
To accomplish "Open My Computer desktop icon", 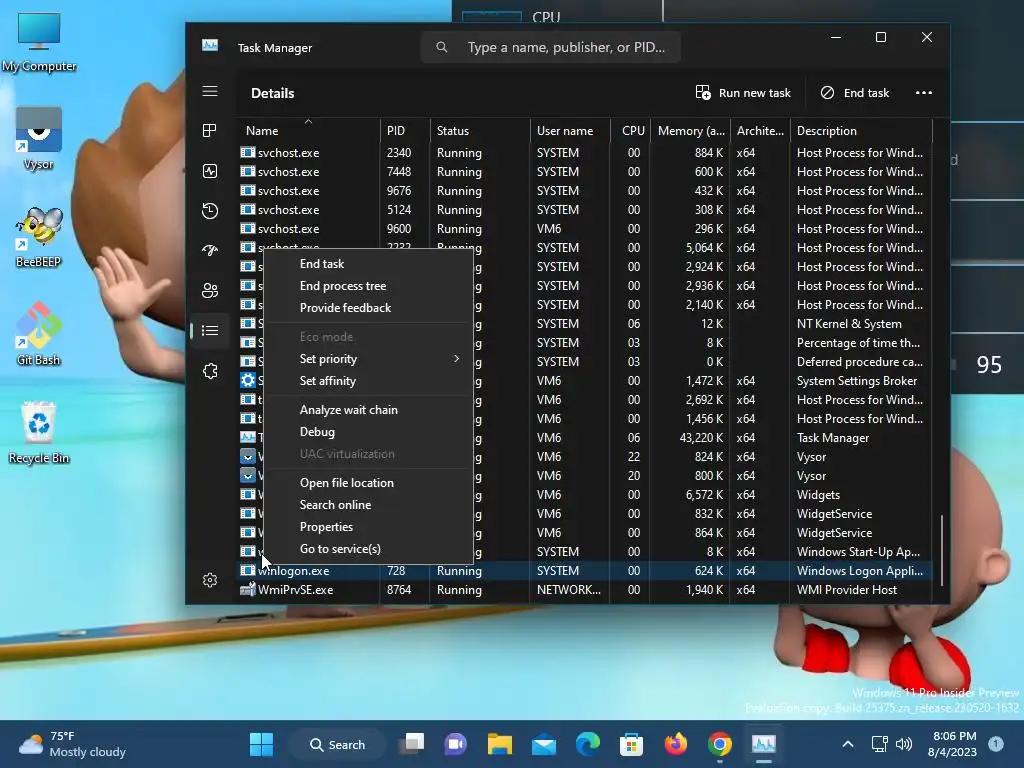I will coord(39,42).
